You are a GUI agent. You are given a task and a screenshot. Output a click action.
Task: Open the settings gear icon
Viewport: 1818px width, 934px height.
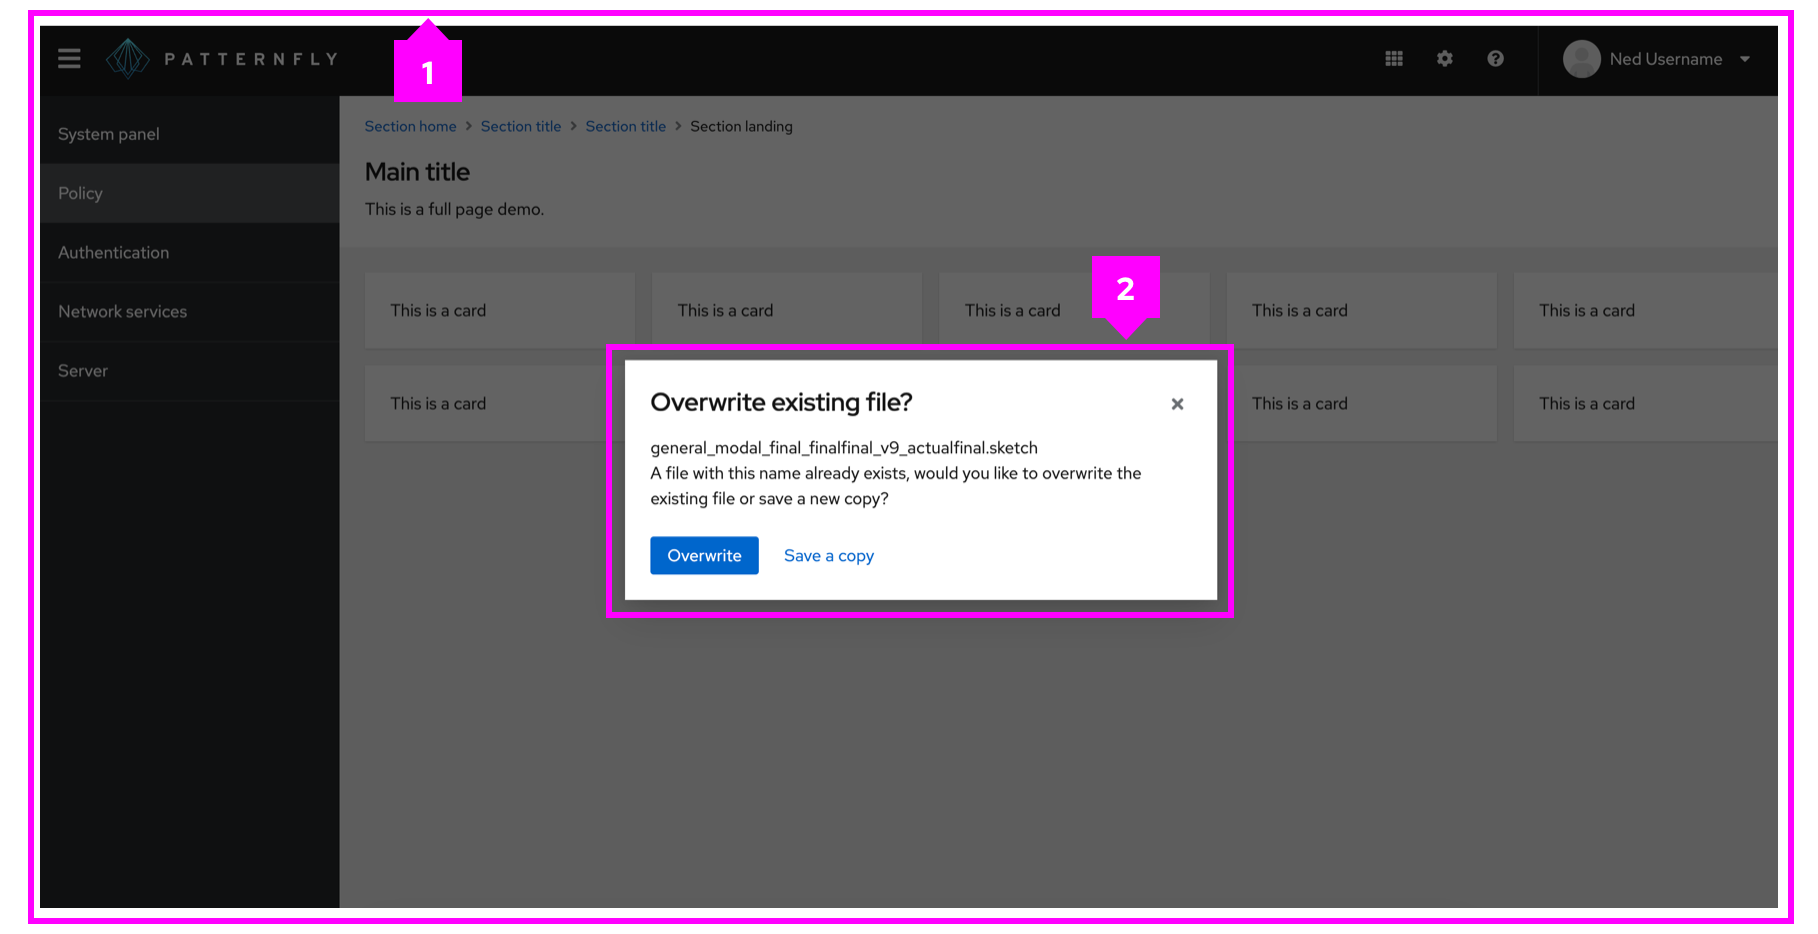point(1444,58)
